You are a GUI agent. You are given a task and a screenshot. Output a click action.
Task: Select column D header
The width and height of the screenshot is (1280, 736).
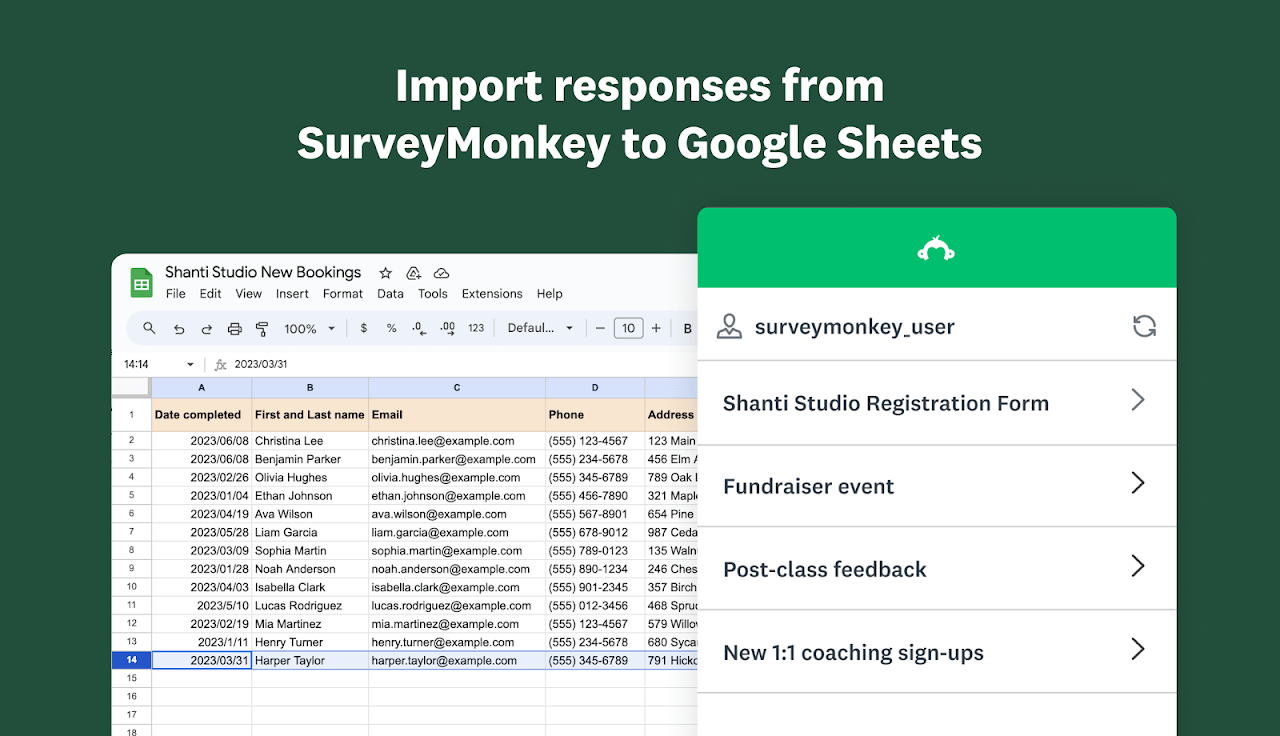(x=595, y=387)
